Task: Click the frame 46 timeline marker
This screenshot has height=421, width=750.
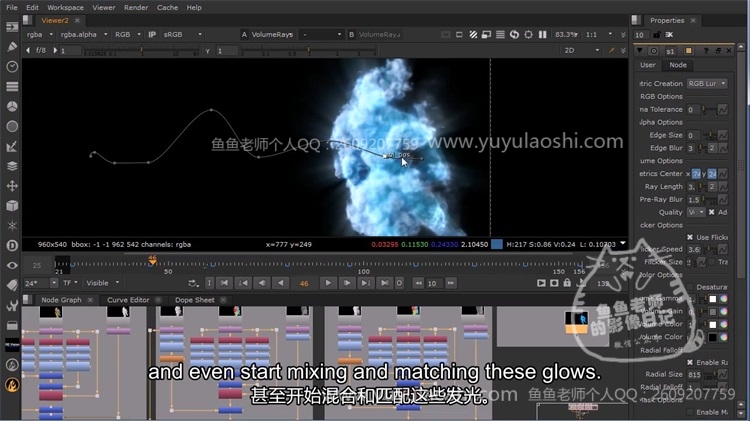Action: click(x=152, y=260)
